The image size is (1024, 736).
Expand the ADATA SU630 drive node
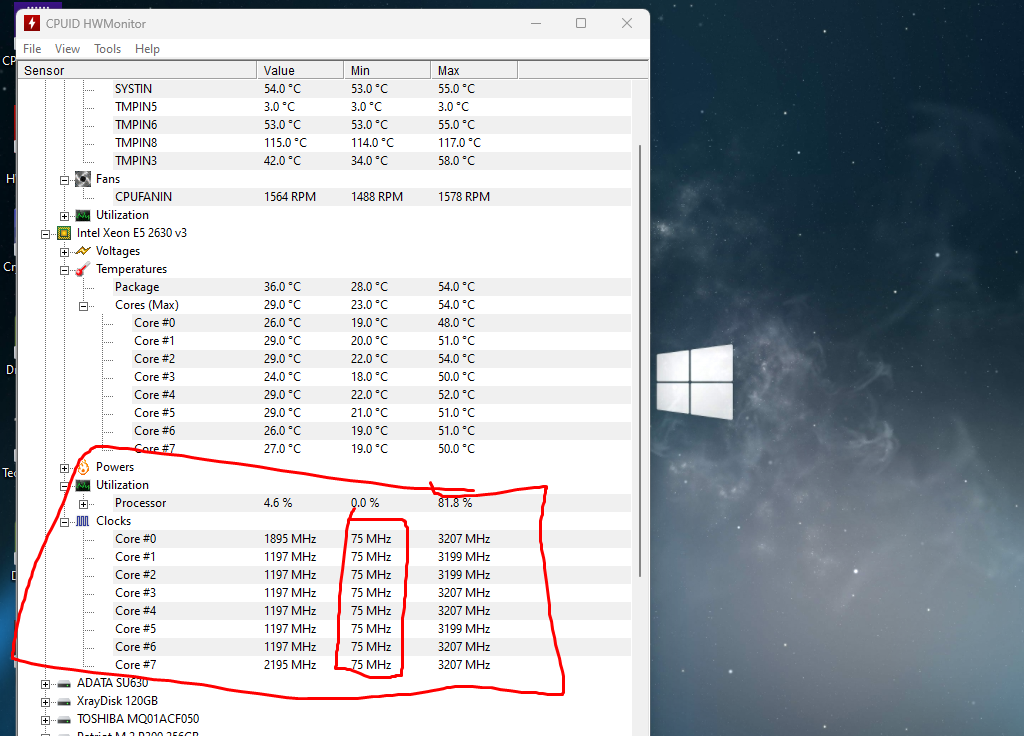(45, 684)
